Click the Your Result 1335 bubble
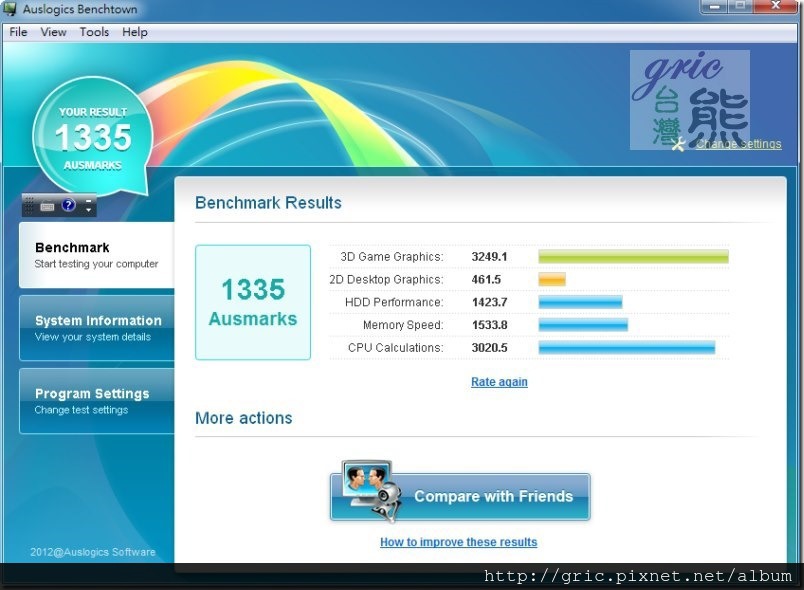 pyautogui.click(x=93, y=136)
